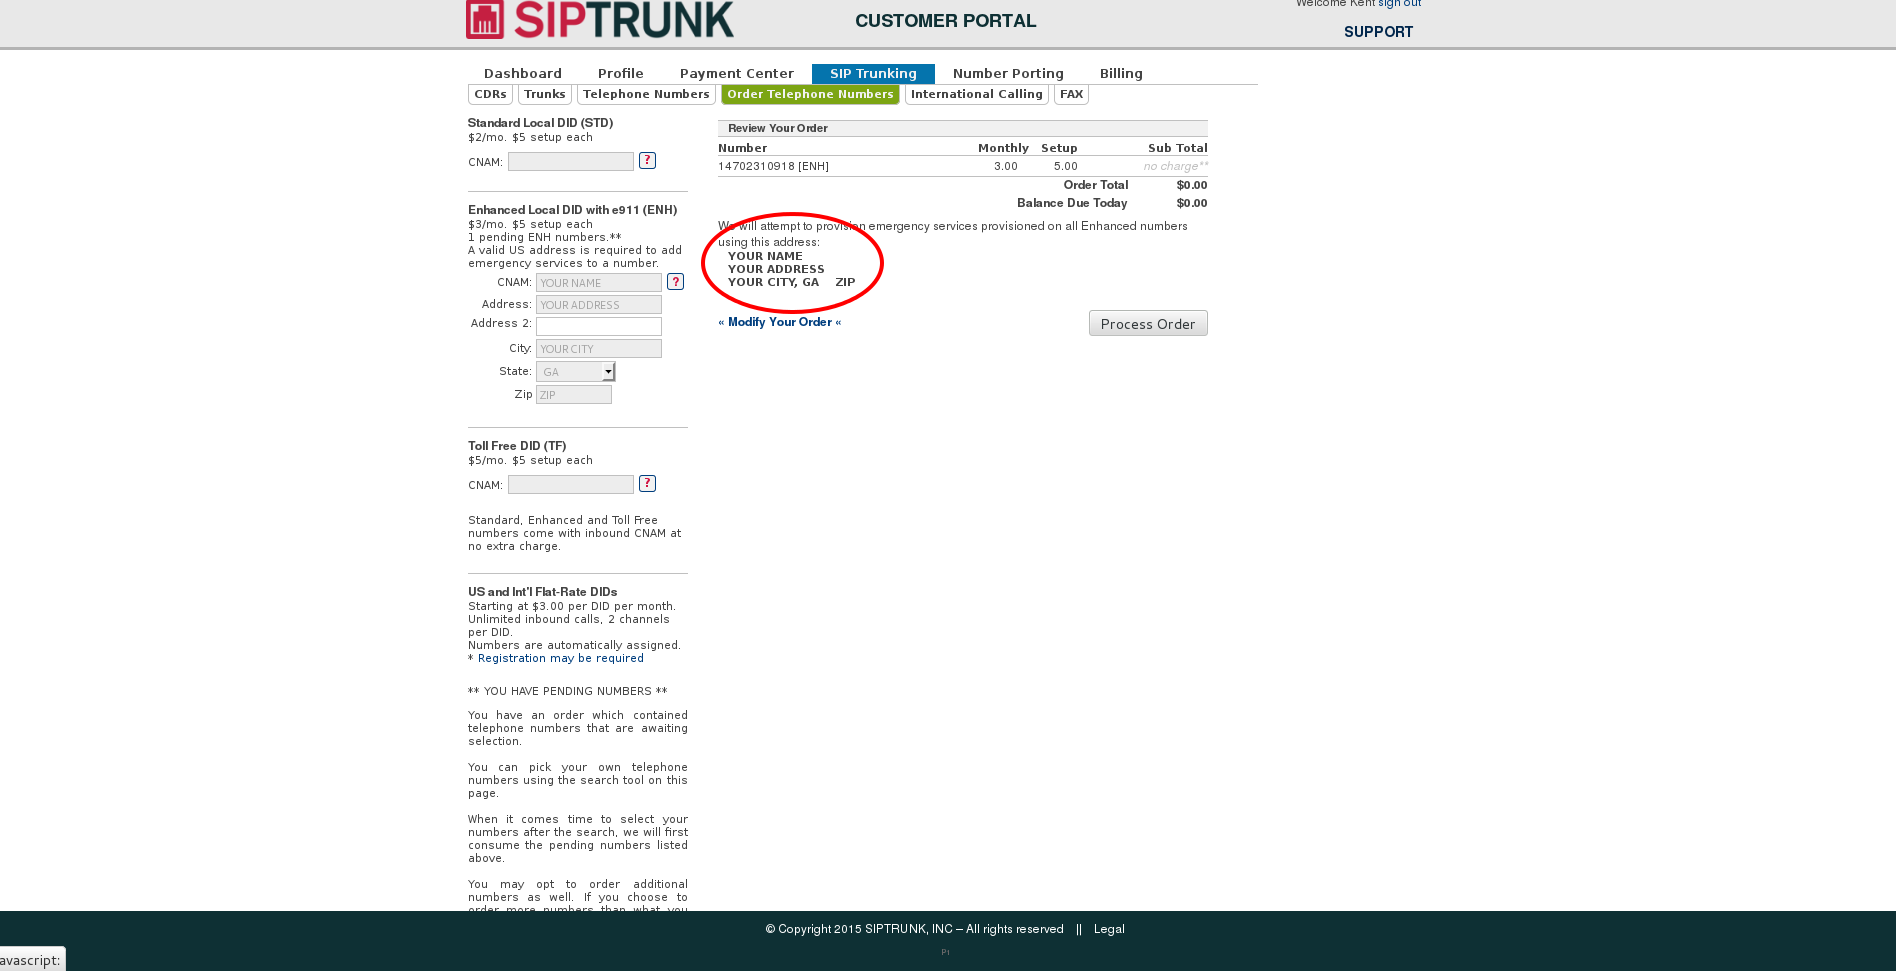Click the Zip input field

[x=574, y=395]
